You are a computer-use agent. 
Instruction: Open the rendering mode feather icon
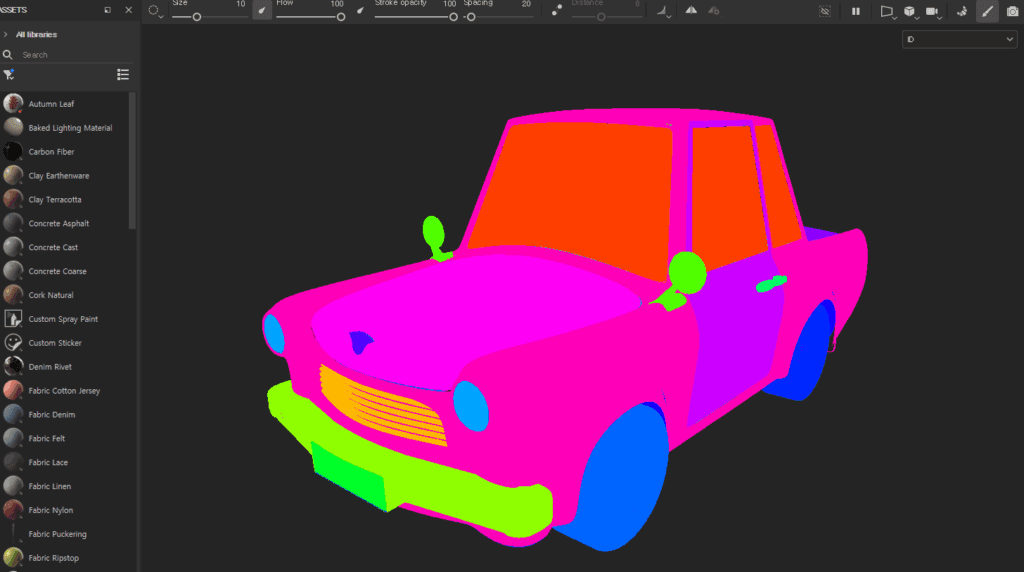[x=962, y=11]
